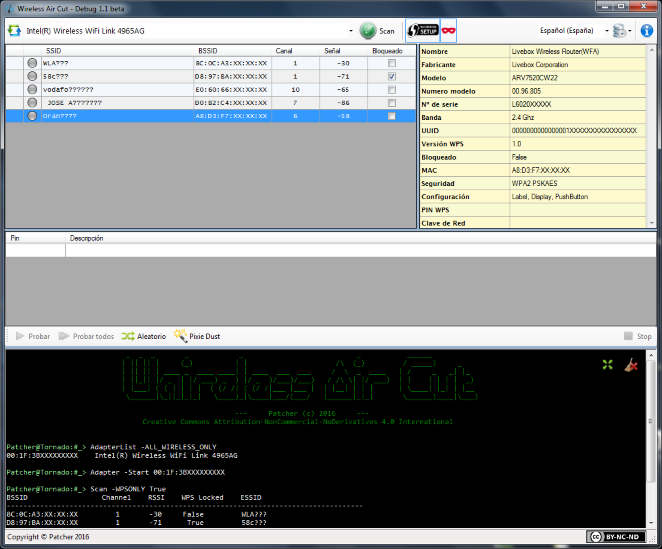This screenshot has height=549, width=662.
Task: Click the database icon in toolbar
Action: 618,31
